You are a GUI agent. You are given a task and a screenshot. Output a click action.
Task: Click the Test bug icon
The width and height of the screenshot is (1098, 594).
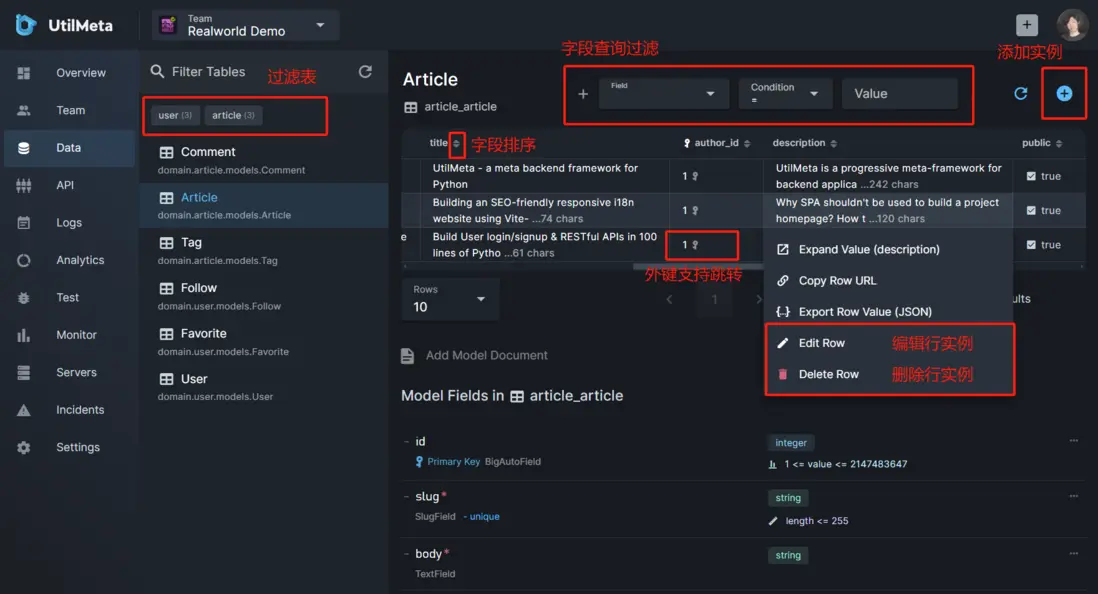tap(24, 298)
